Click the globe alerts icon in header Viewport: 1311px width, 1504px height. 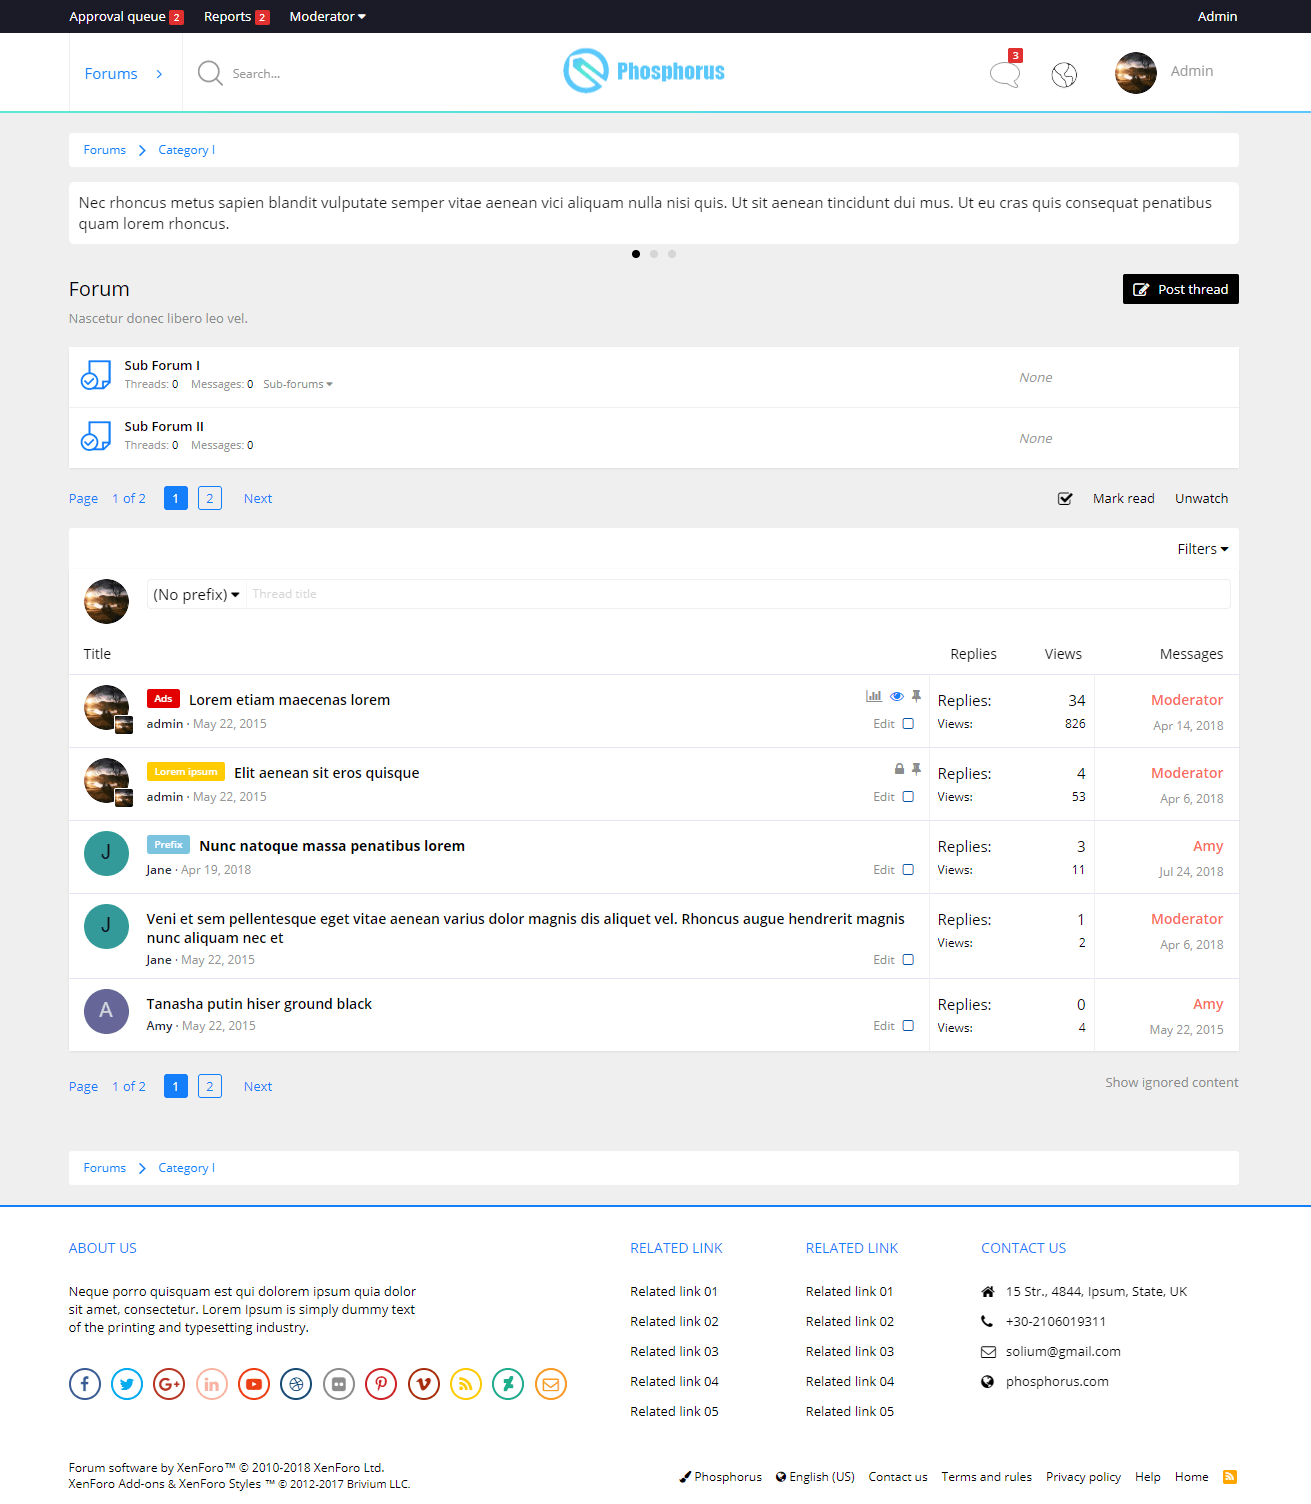pos(1064,75)
